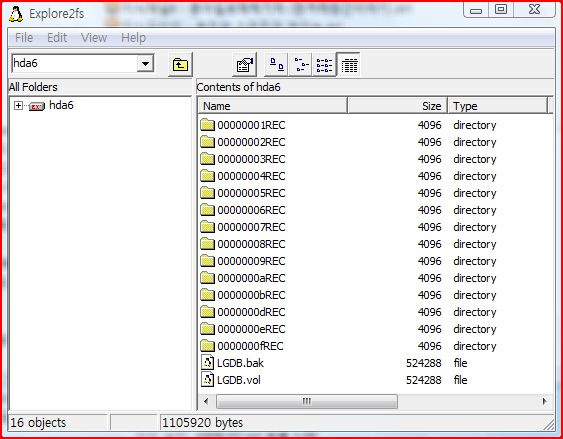Select the 00000005REC folder name
The width and height of the screenshot is (563, 439).
251,193
